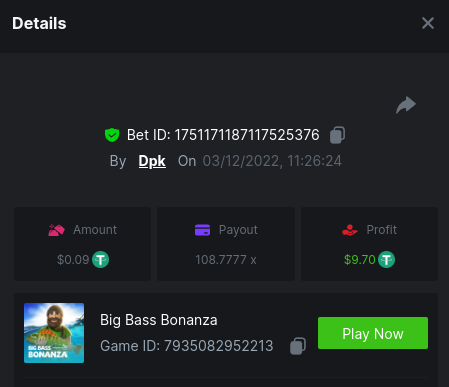The image size is (449, 387).
Task: Click the Details header title
Action: [x=39, y=23]
